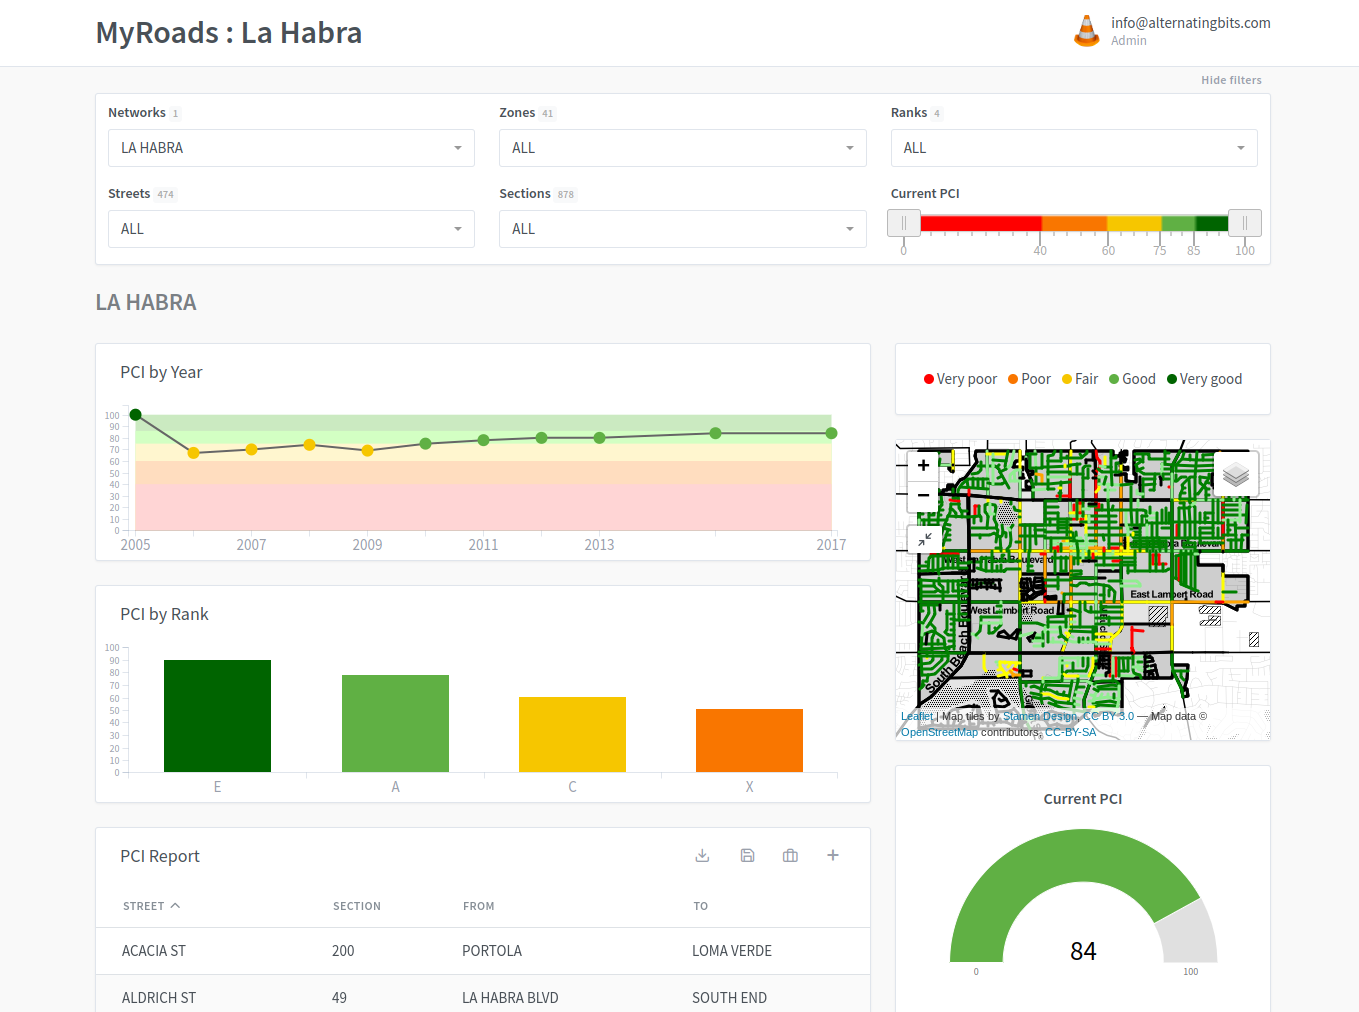1359x1012 pixels.
Task: Download the PCI Report
Action: tap(702, 856)
